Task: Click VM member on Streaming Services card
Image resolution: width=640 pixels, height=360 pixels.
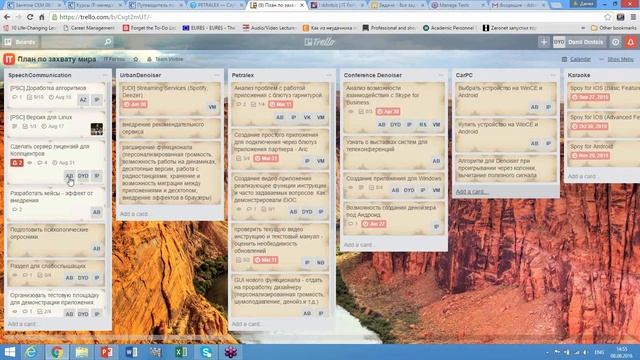Action: coord(212,107)
